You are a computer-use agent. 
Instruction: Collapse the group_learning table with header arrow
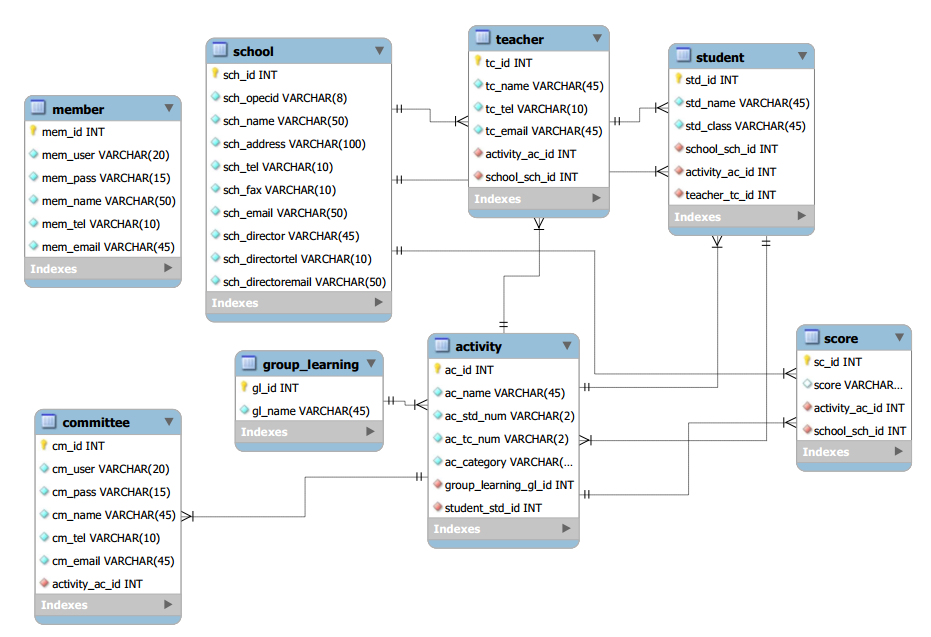point(371,363)
